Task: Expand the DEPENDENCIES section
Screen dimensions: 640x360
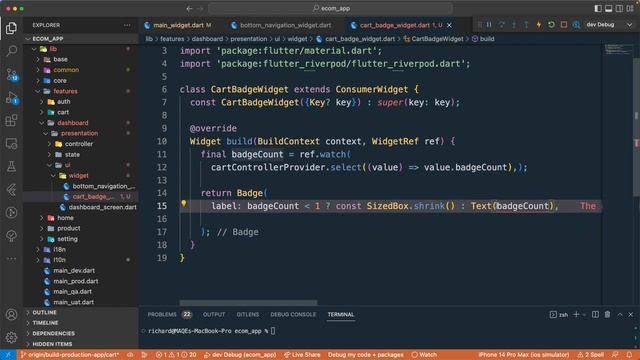Action: [81, 333]
